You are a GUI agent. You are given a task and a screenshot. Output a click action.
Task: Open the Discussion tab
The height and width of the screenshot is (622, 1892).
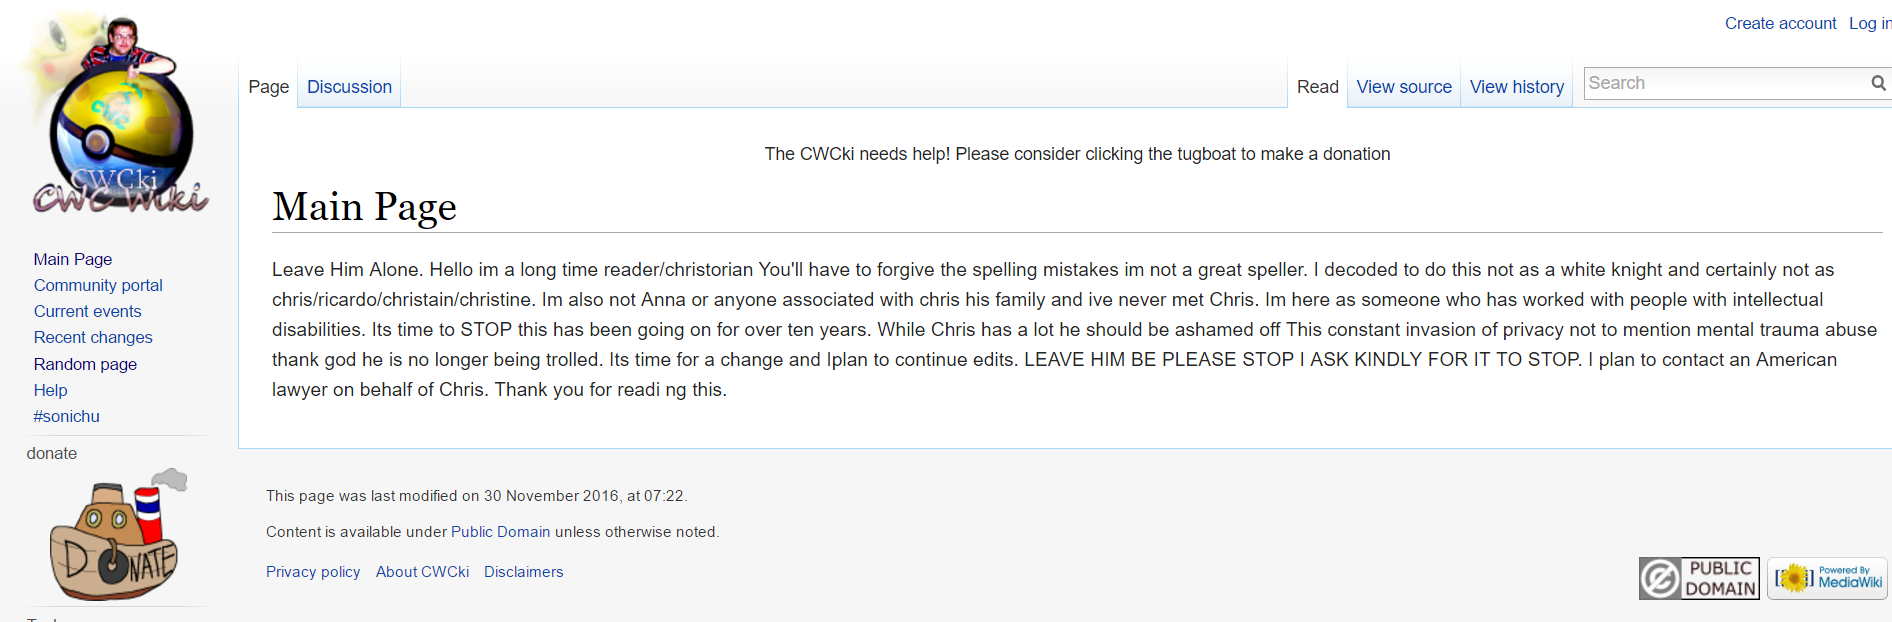(349, 87)
